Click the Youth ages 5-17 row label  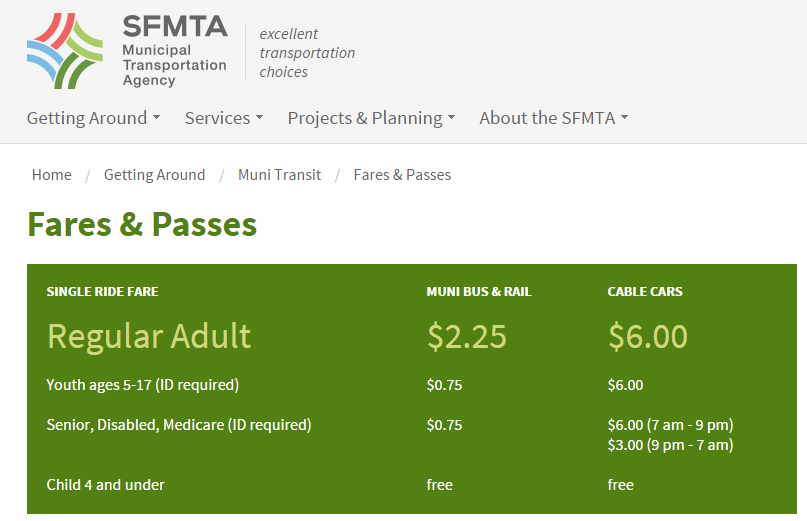143,385
